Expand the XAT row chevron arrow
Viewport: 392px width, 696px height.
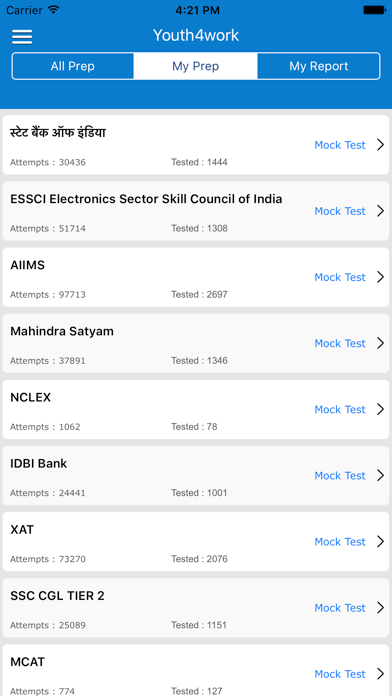tap(380, 542)
